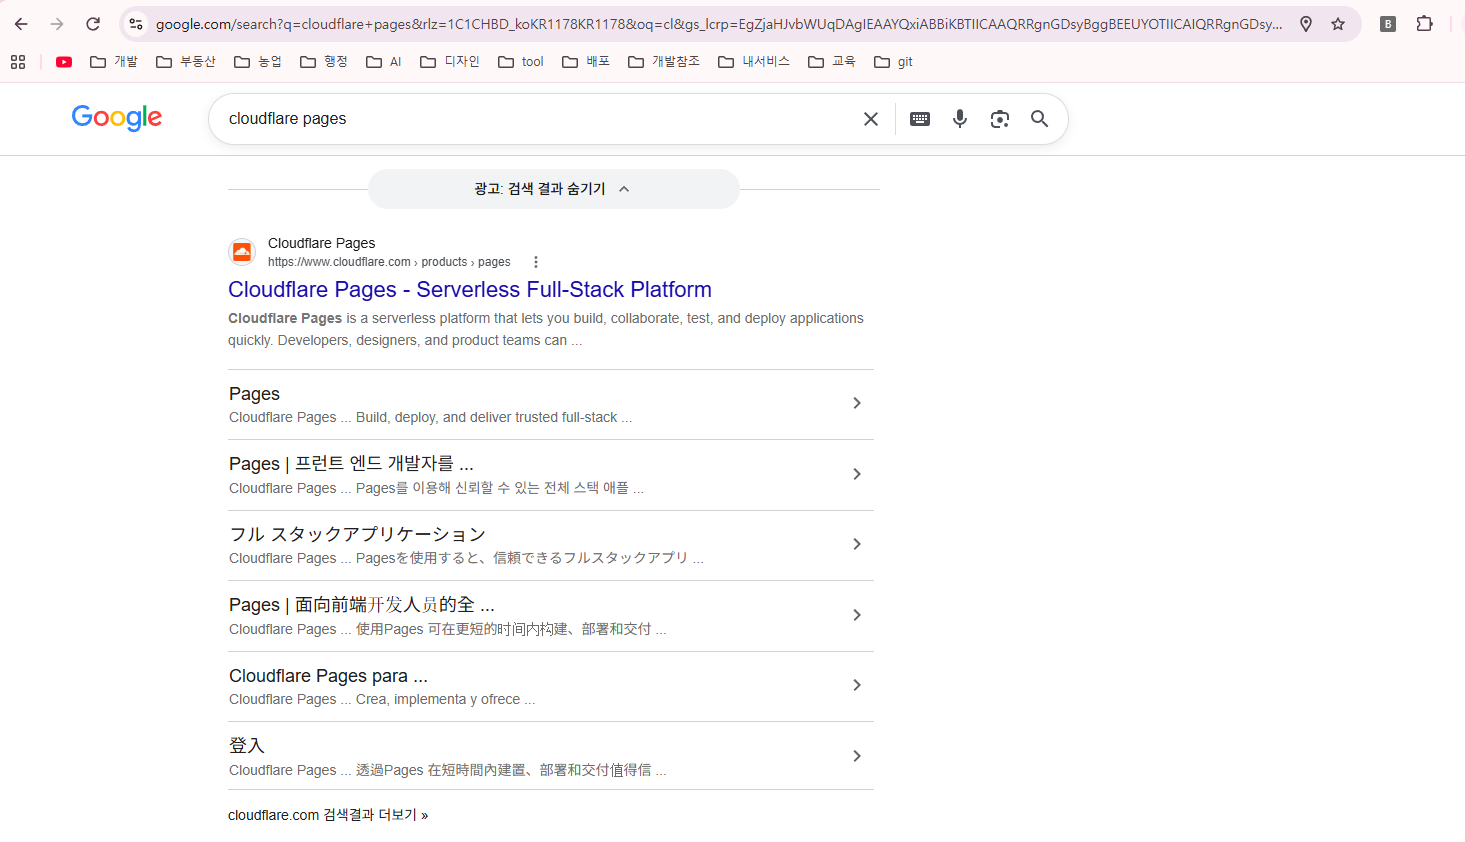1465x842 pixels.
Task: Open the git bookmark folder
Action: [893, 62]
